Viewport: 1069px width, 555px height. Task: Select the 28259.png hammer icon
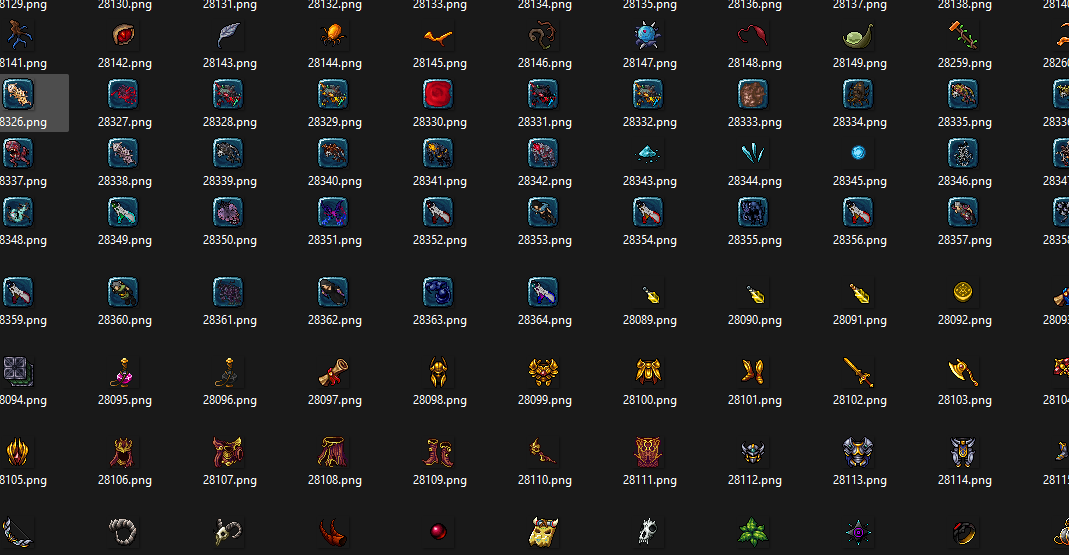[963, 35]
